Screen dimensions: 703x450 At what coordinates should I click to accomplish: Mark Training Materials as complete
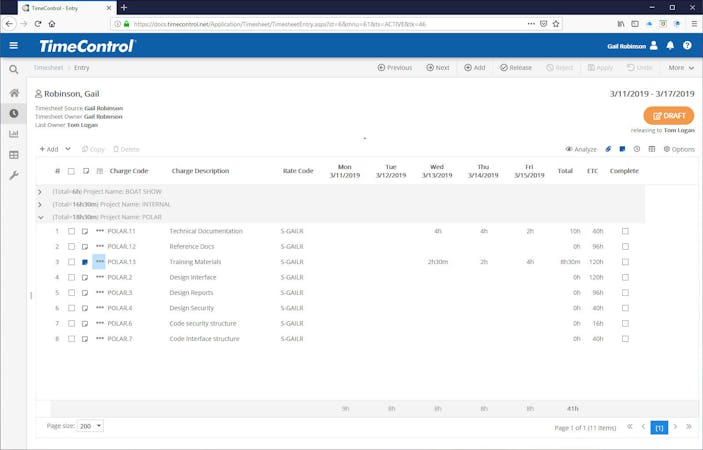click(x=625, y=262)
